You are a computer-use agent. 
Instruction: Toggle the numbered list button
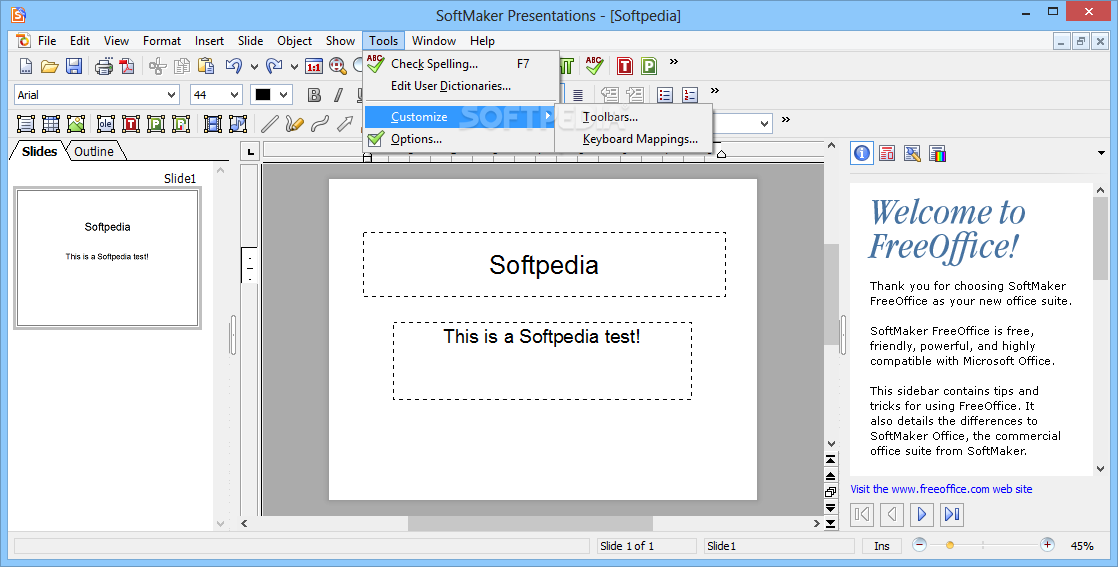click(x=689, y=95)
